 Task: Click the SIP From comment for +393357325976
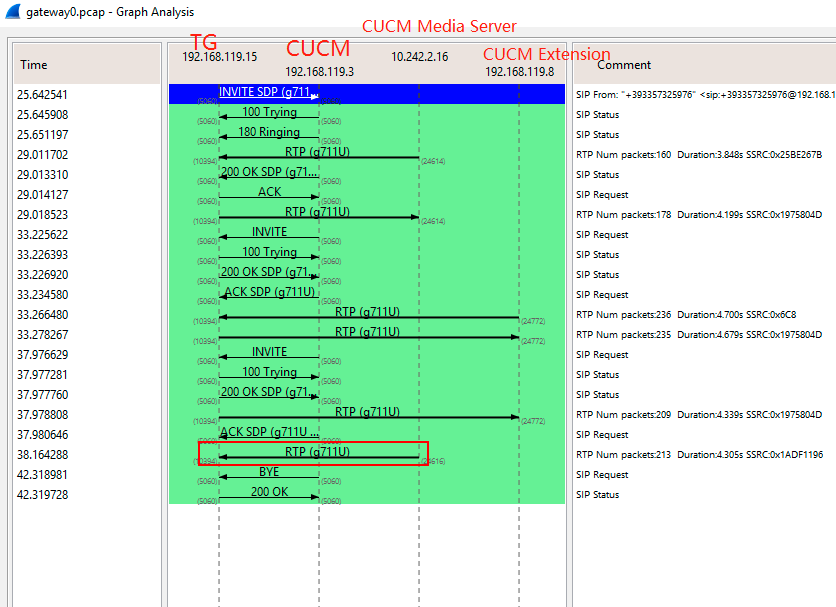tap(705, 95)
